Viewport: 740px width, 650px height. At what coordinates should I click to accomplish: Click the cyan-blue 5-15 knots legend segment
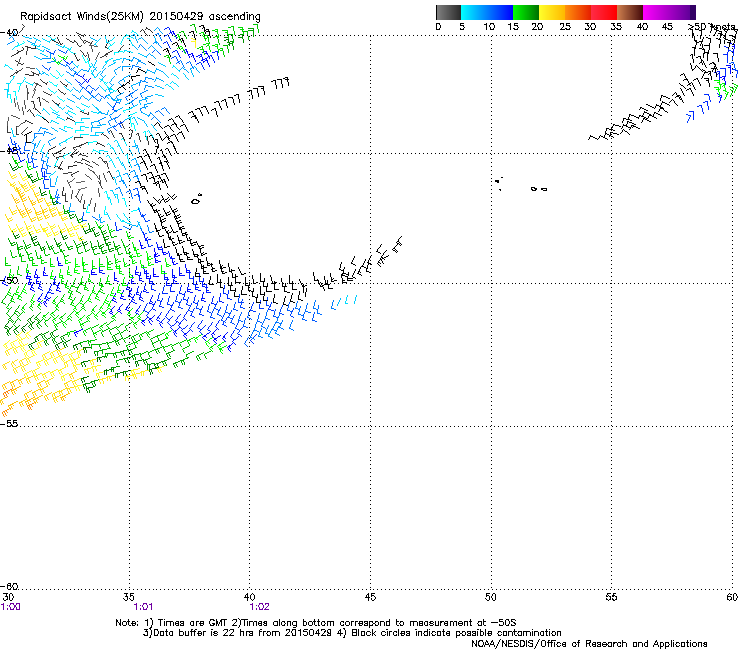(x=487, y=12)
